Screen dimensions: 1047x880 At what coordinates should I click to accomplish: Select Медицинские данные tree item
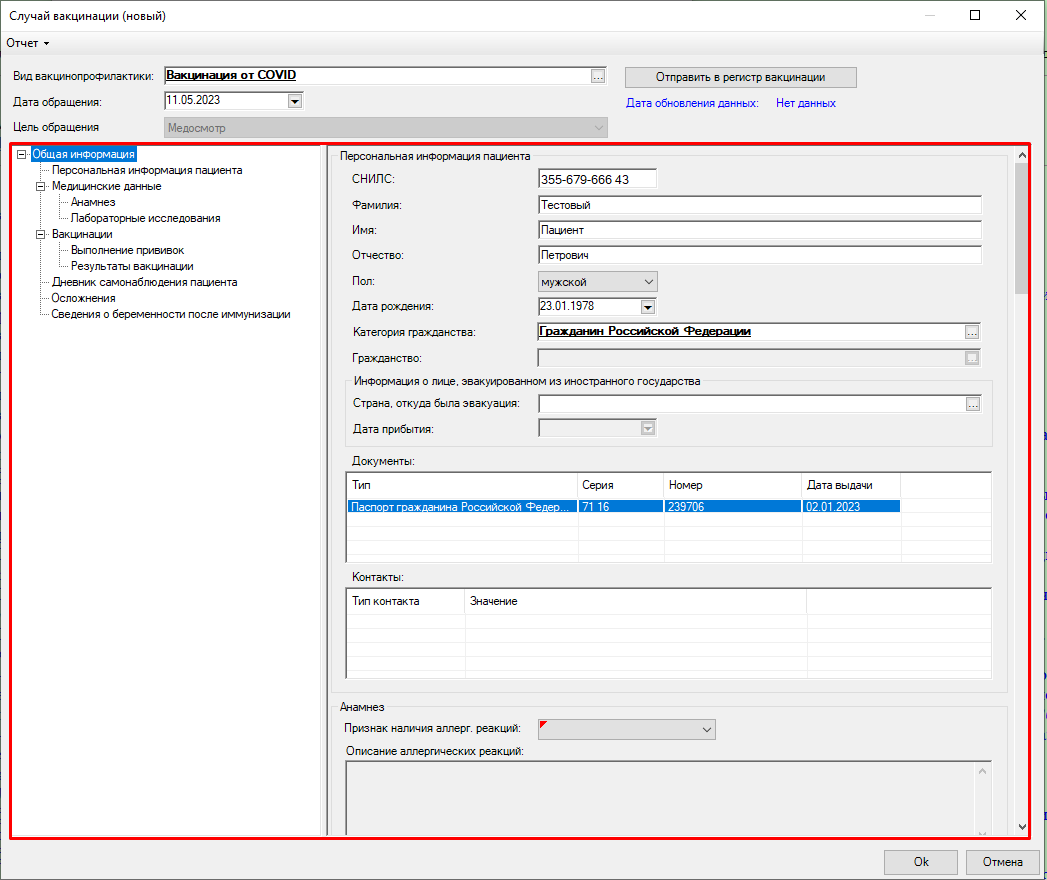coord(106,186)
